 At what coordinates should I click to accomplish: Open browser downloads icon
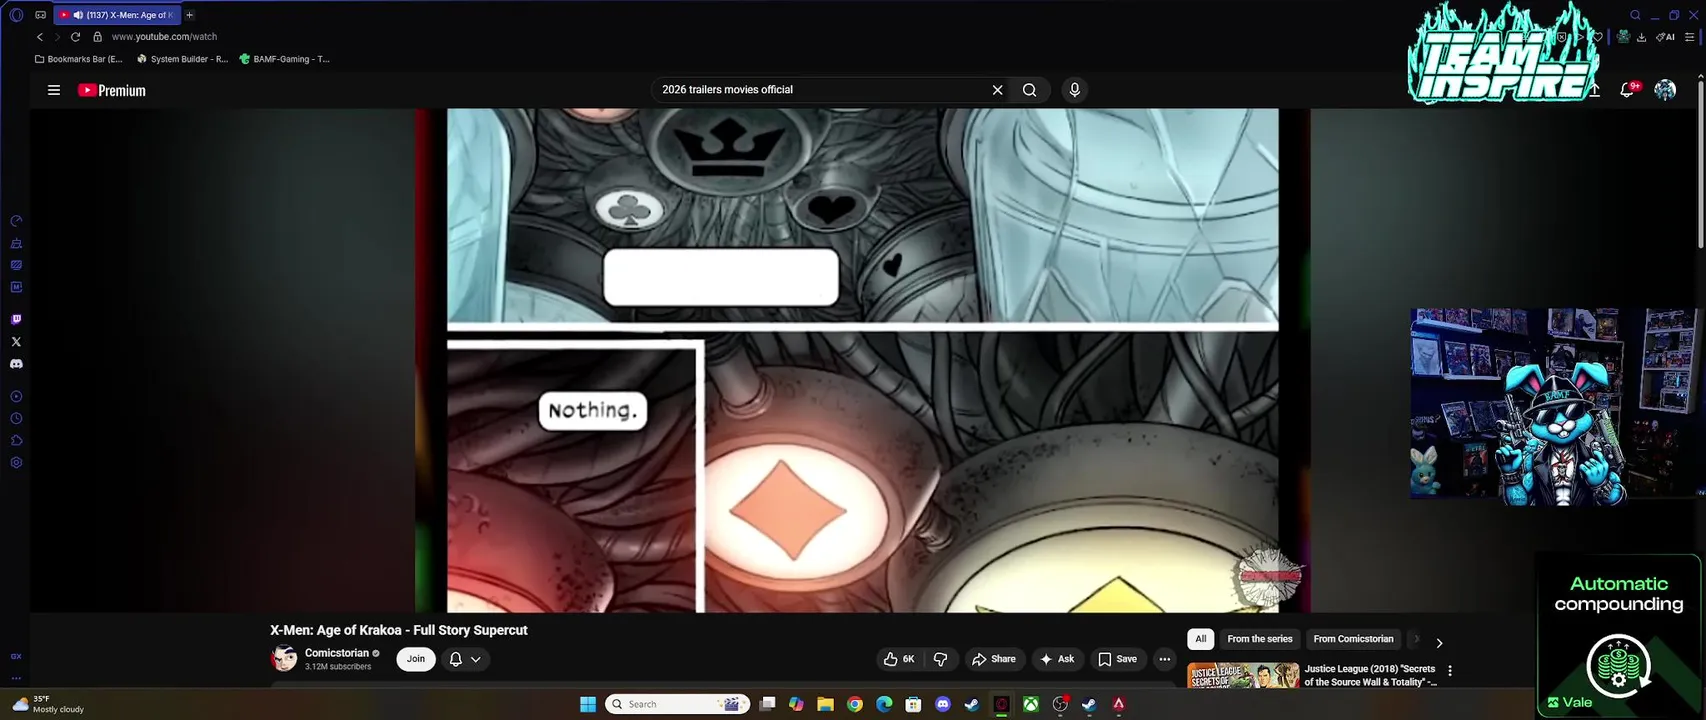point(1641,37)
